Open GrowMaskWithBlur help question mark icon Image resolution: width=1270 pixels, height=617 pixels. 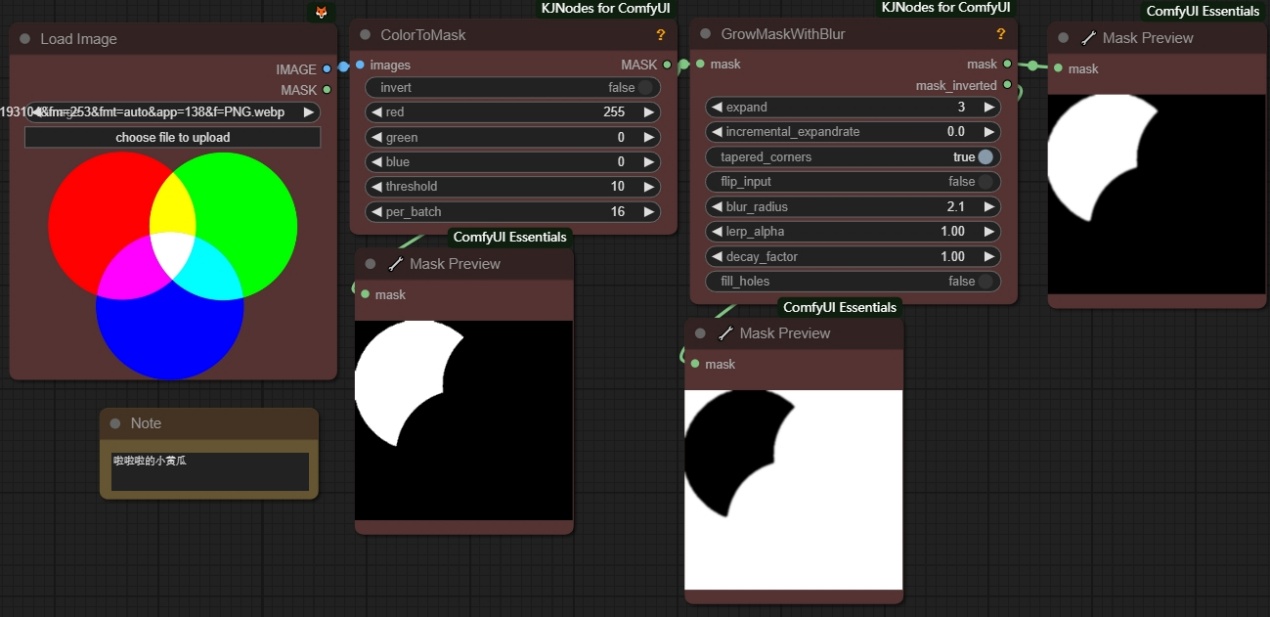(1000, 34)
